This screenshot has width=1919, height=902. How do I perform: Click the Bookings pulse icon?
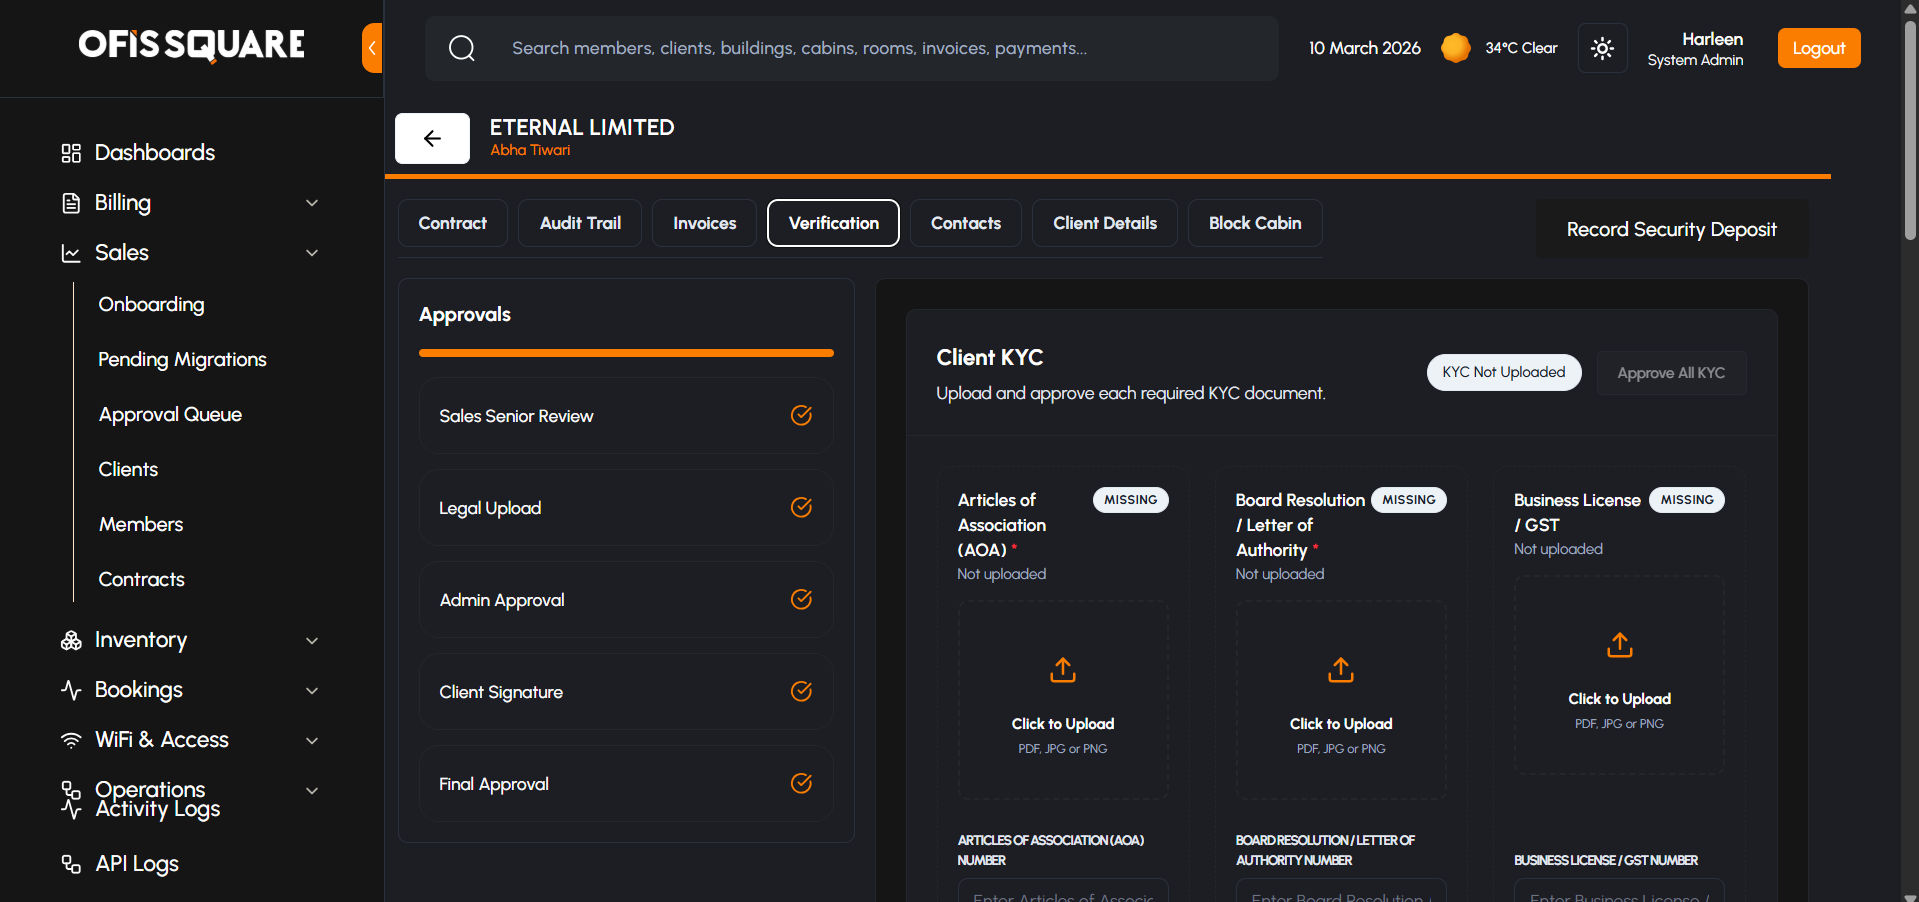coord(71,690)
